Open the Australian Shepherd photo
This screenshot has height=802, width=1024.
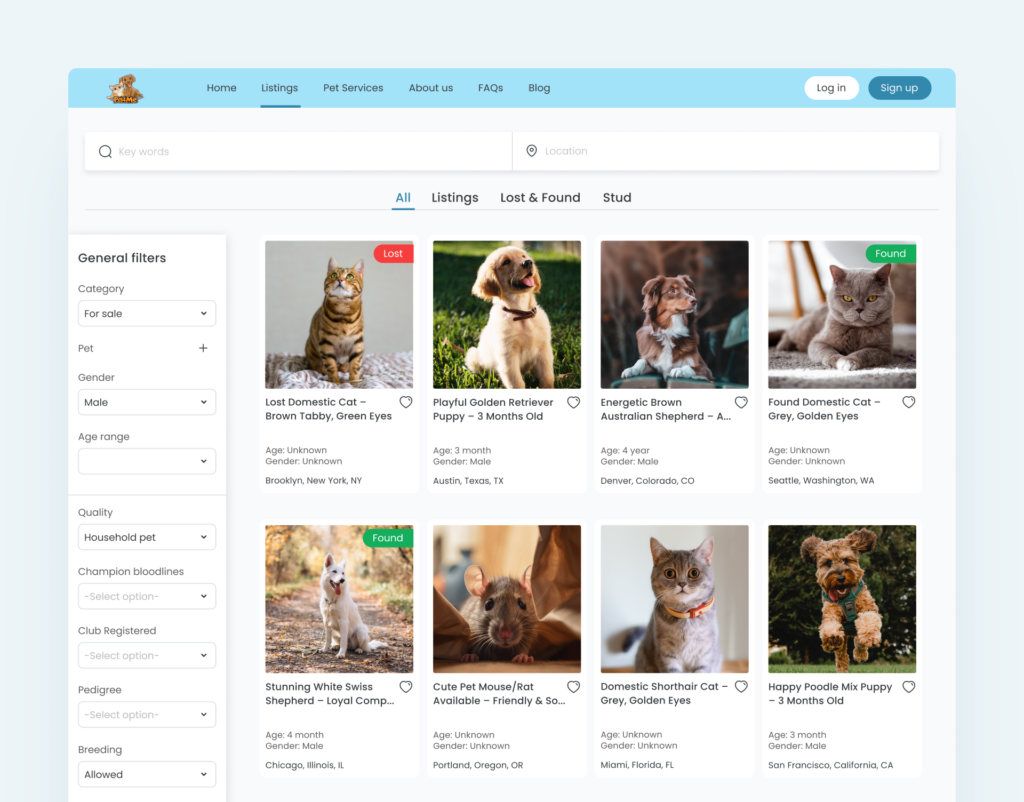pos(675,315)
